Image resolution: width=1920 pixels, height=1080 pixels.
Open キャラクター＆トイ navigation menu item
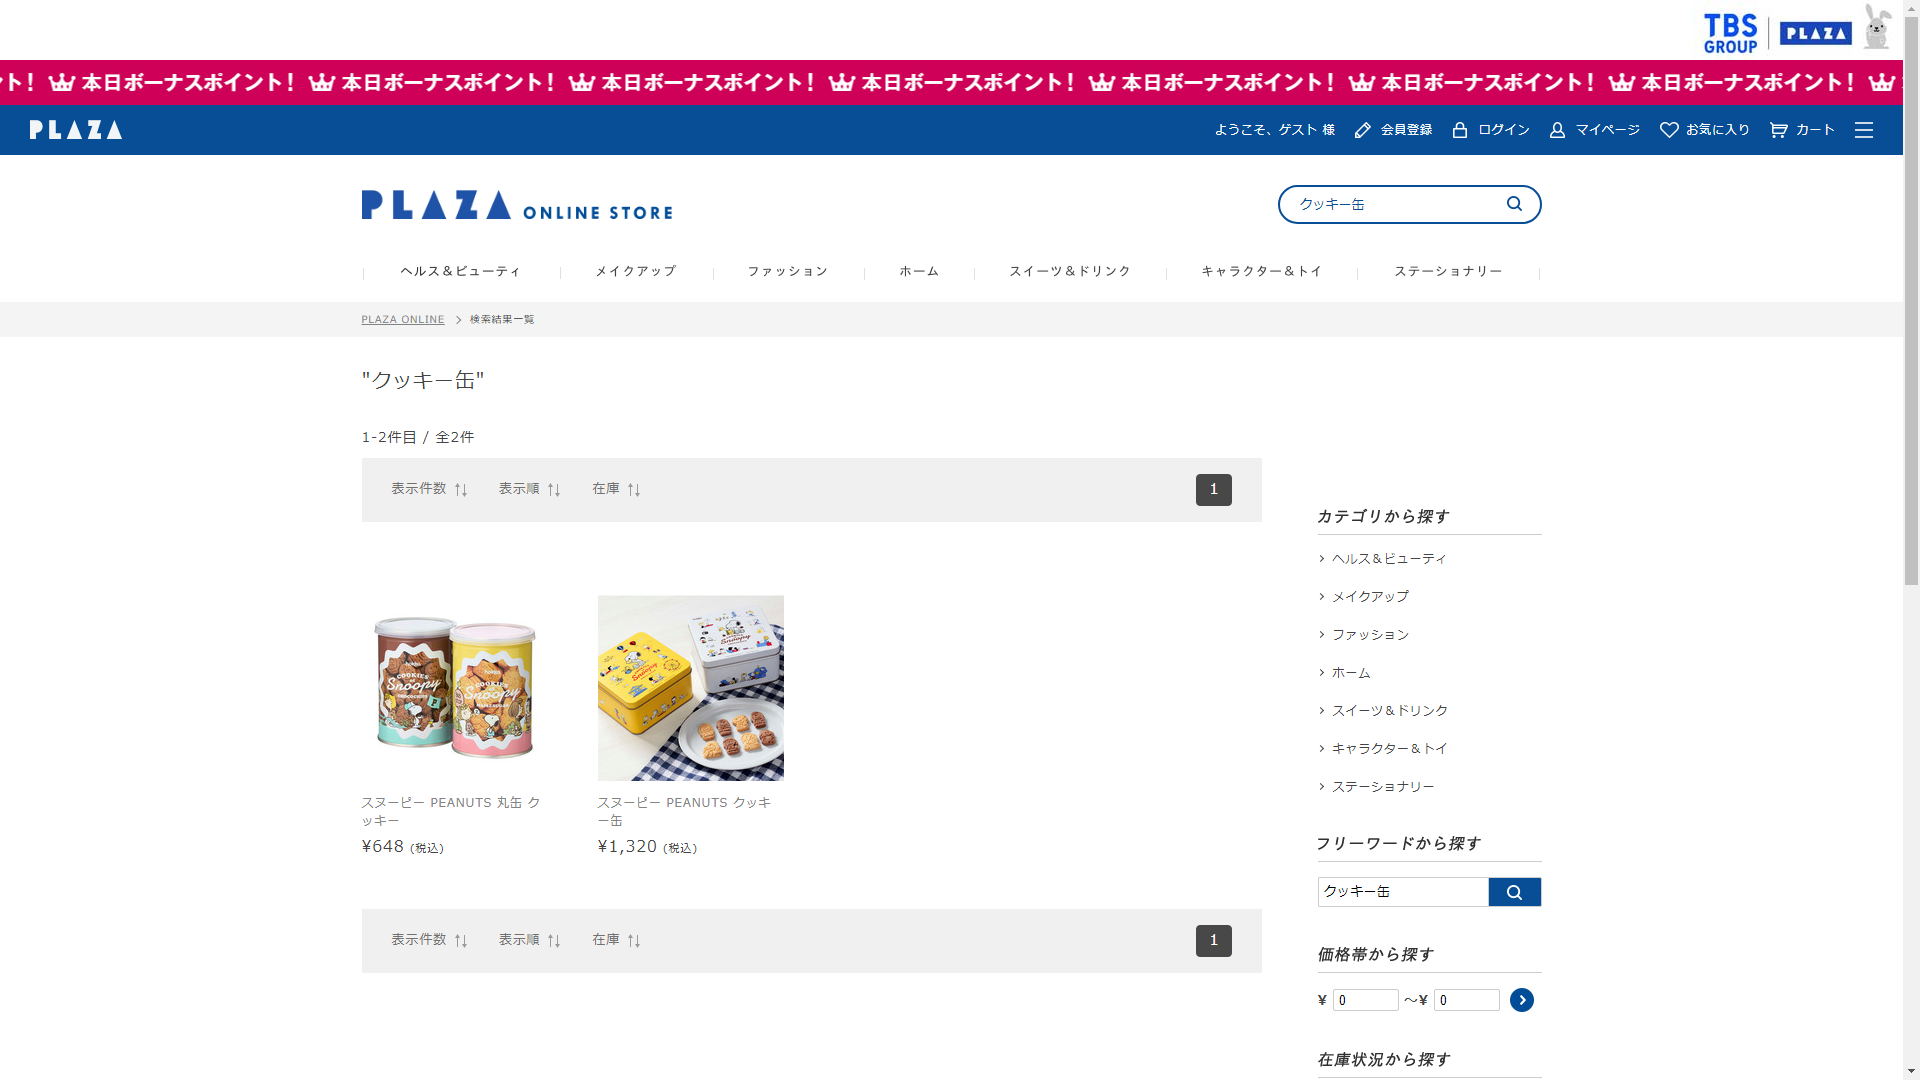1261,271
